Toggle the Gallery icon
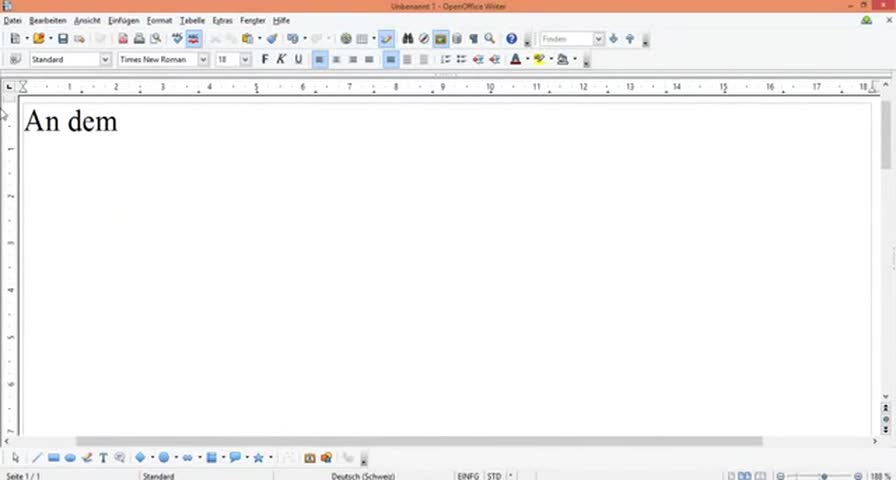Screen dimensions: 896x480 coord(441,39)
